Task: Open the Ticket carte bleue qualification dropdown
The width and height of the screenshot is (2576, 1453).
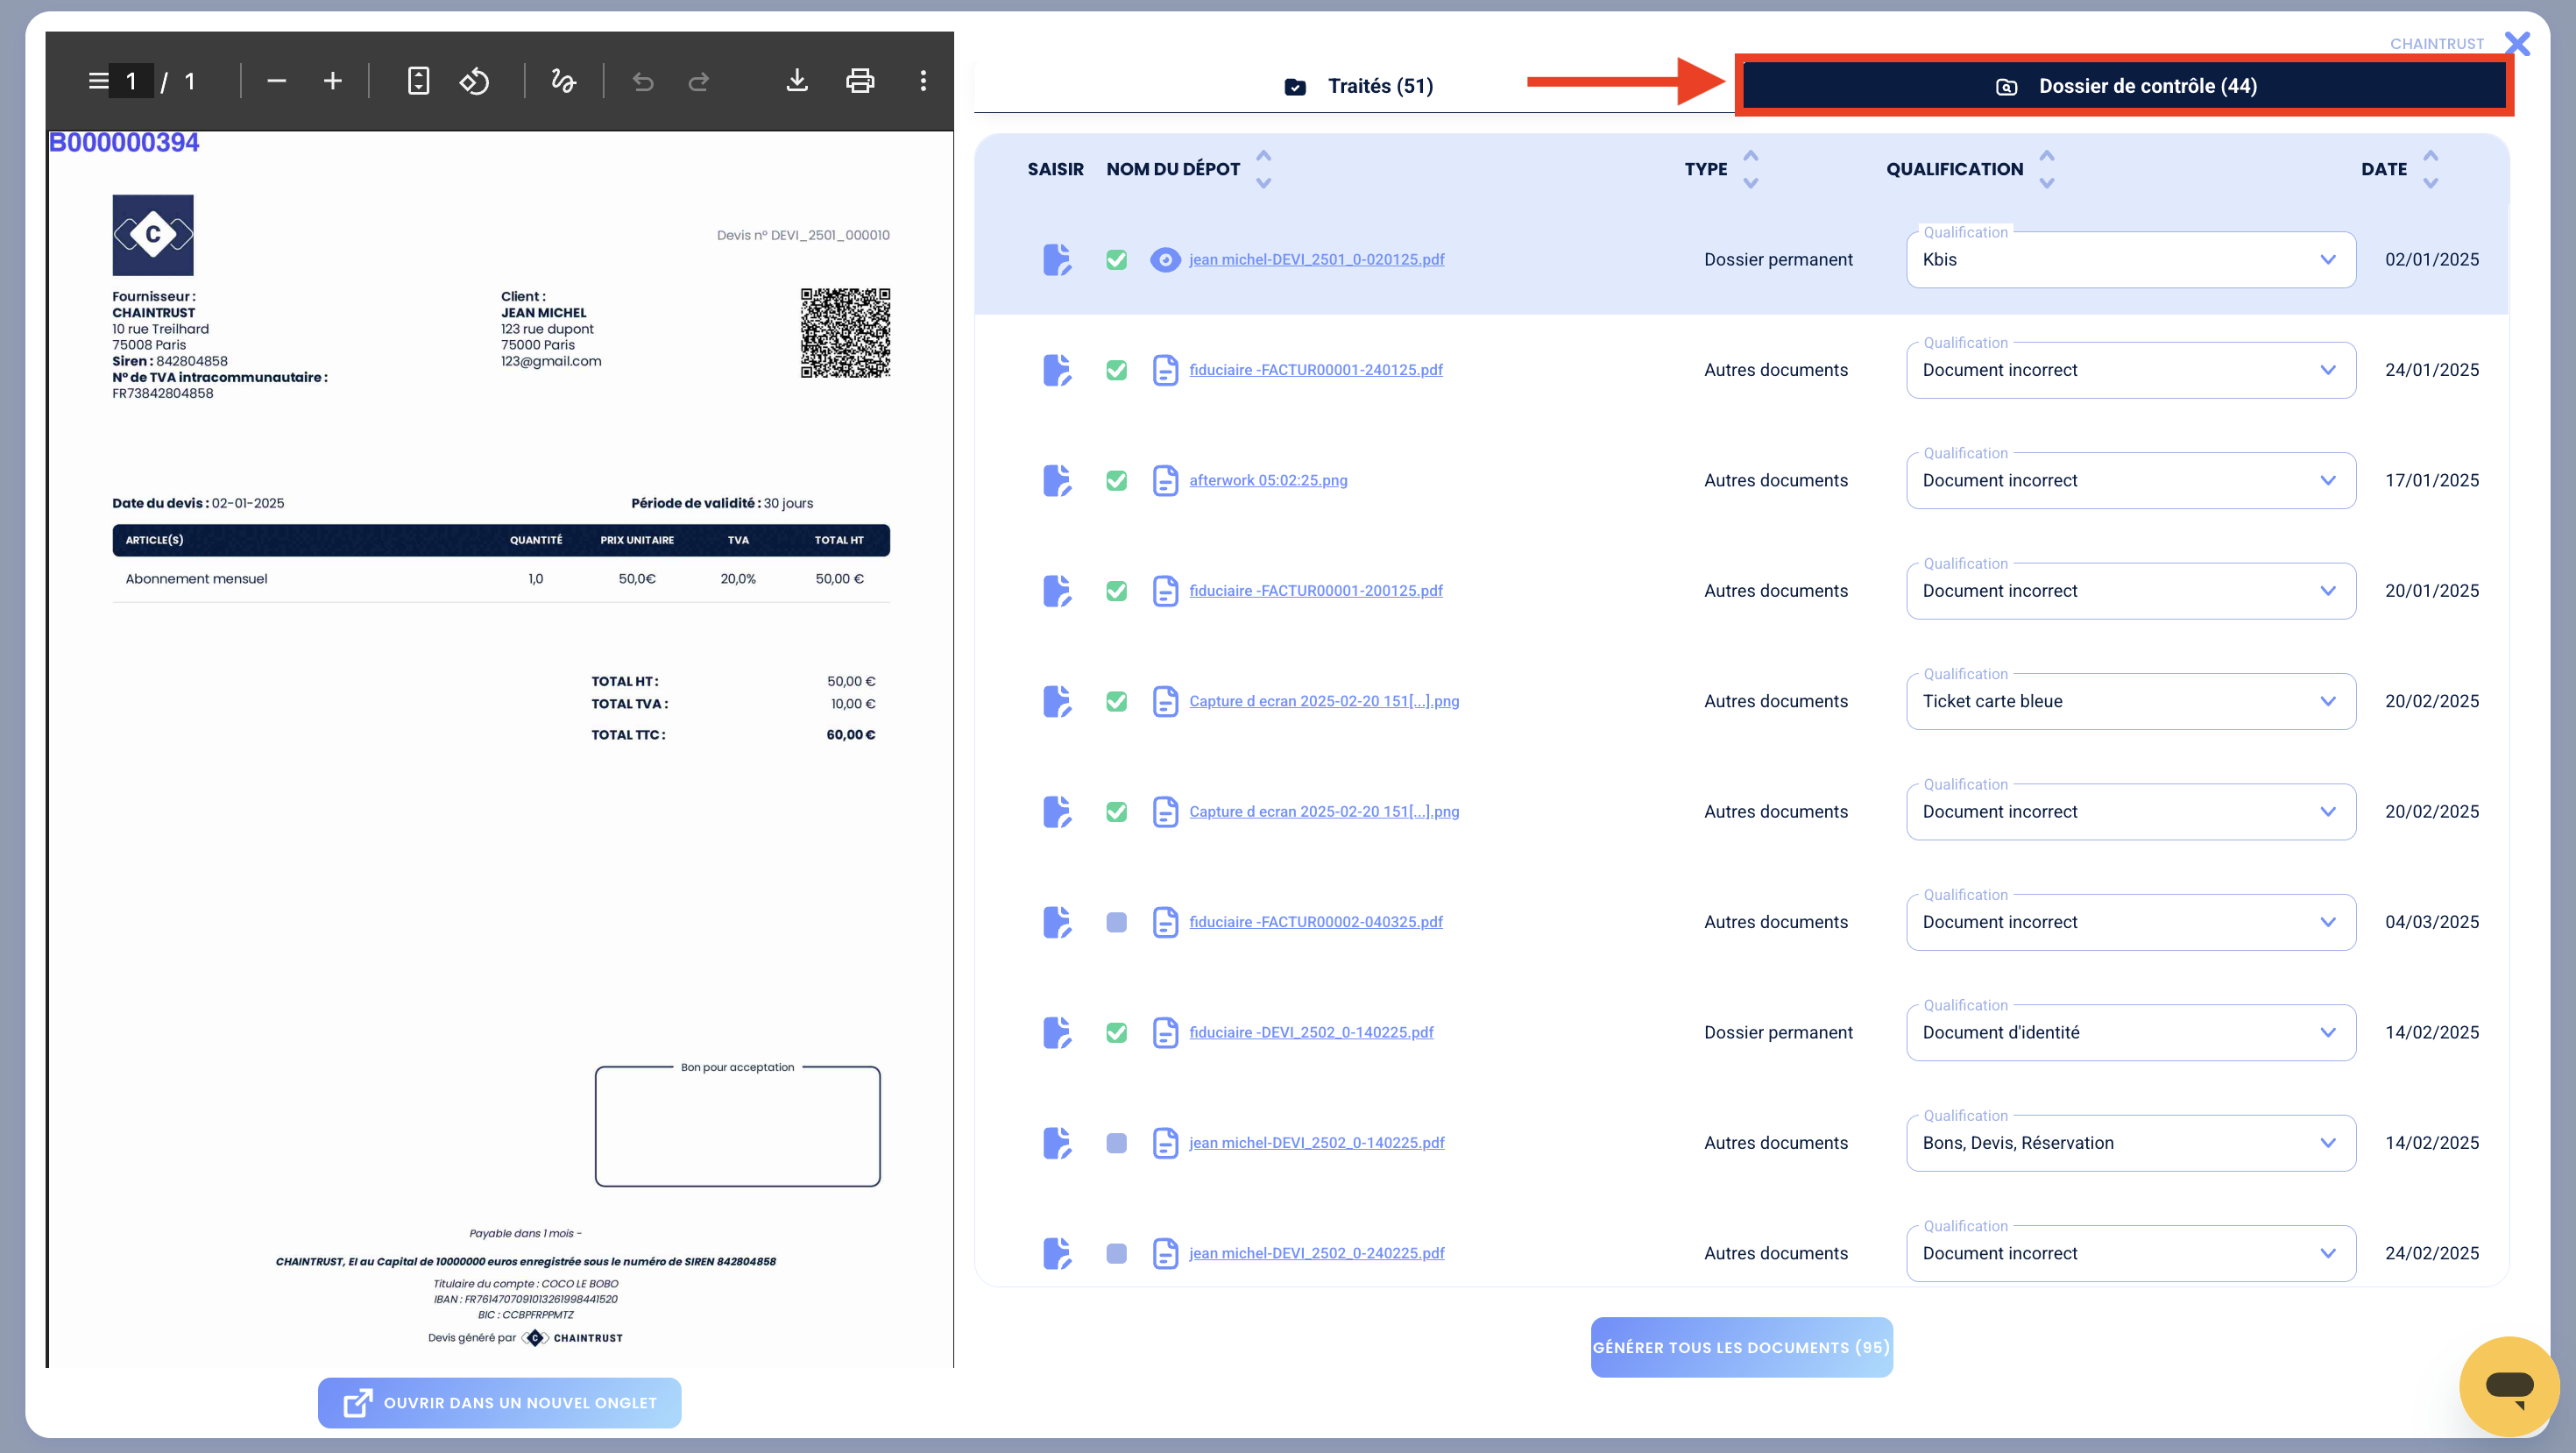Action: coord(2130,701)
